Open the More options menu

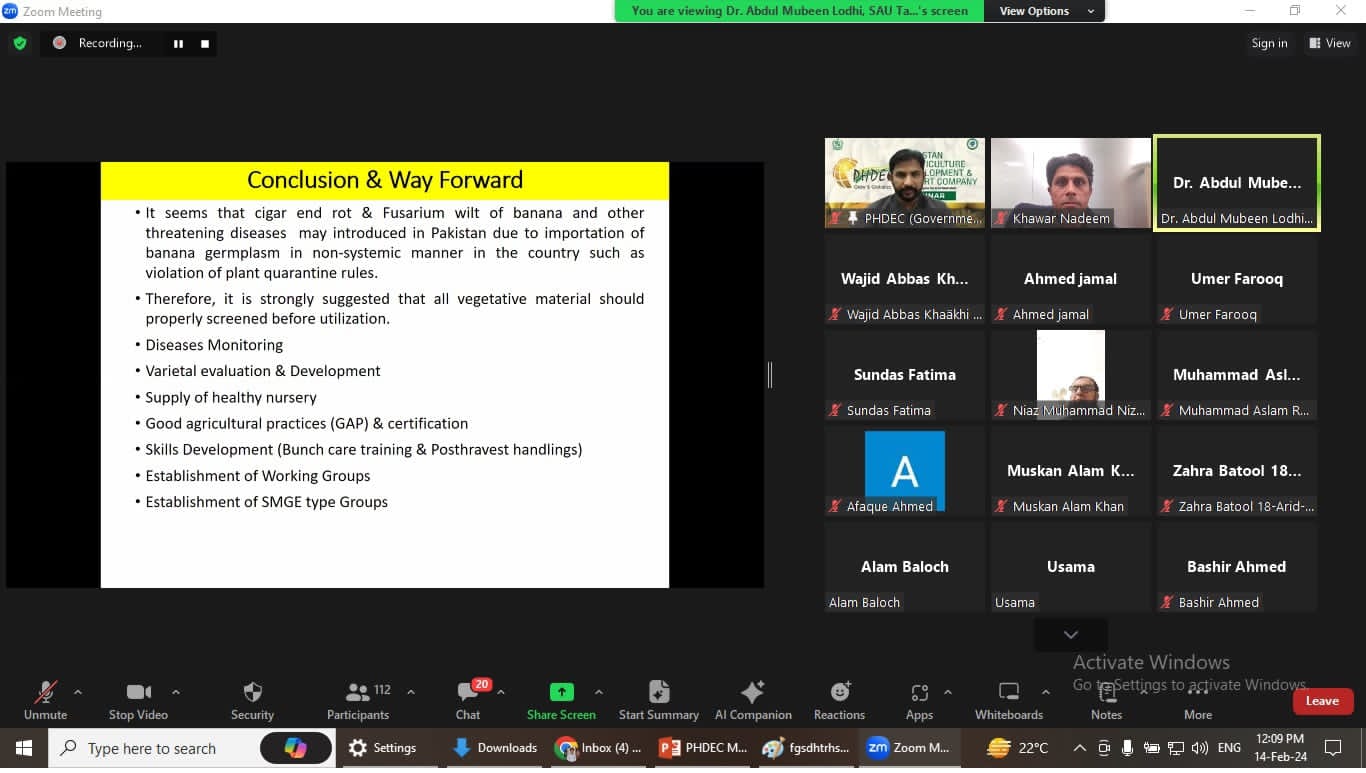[1197, 693]
